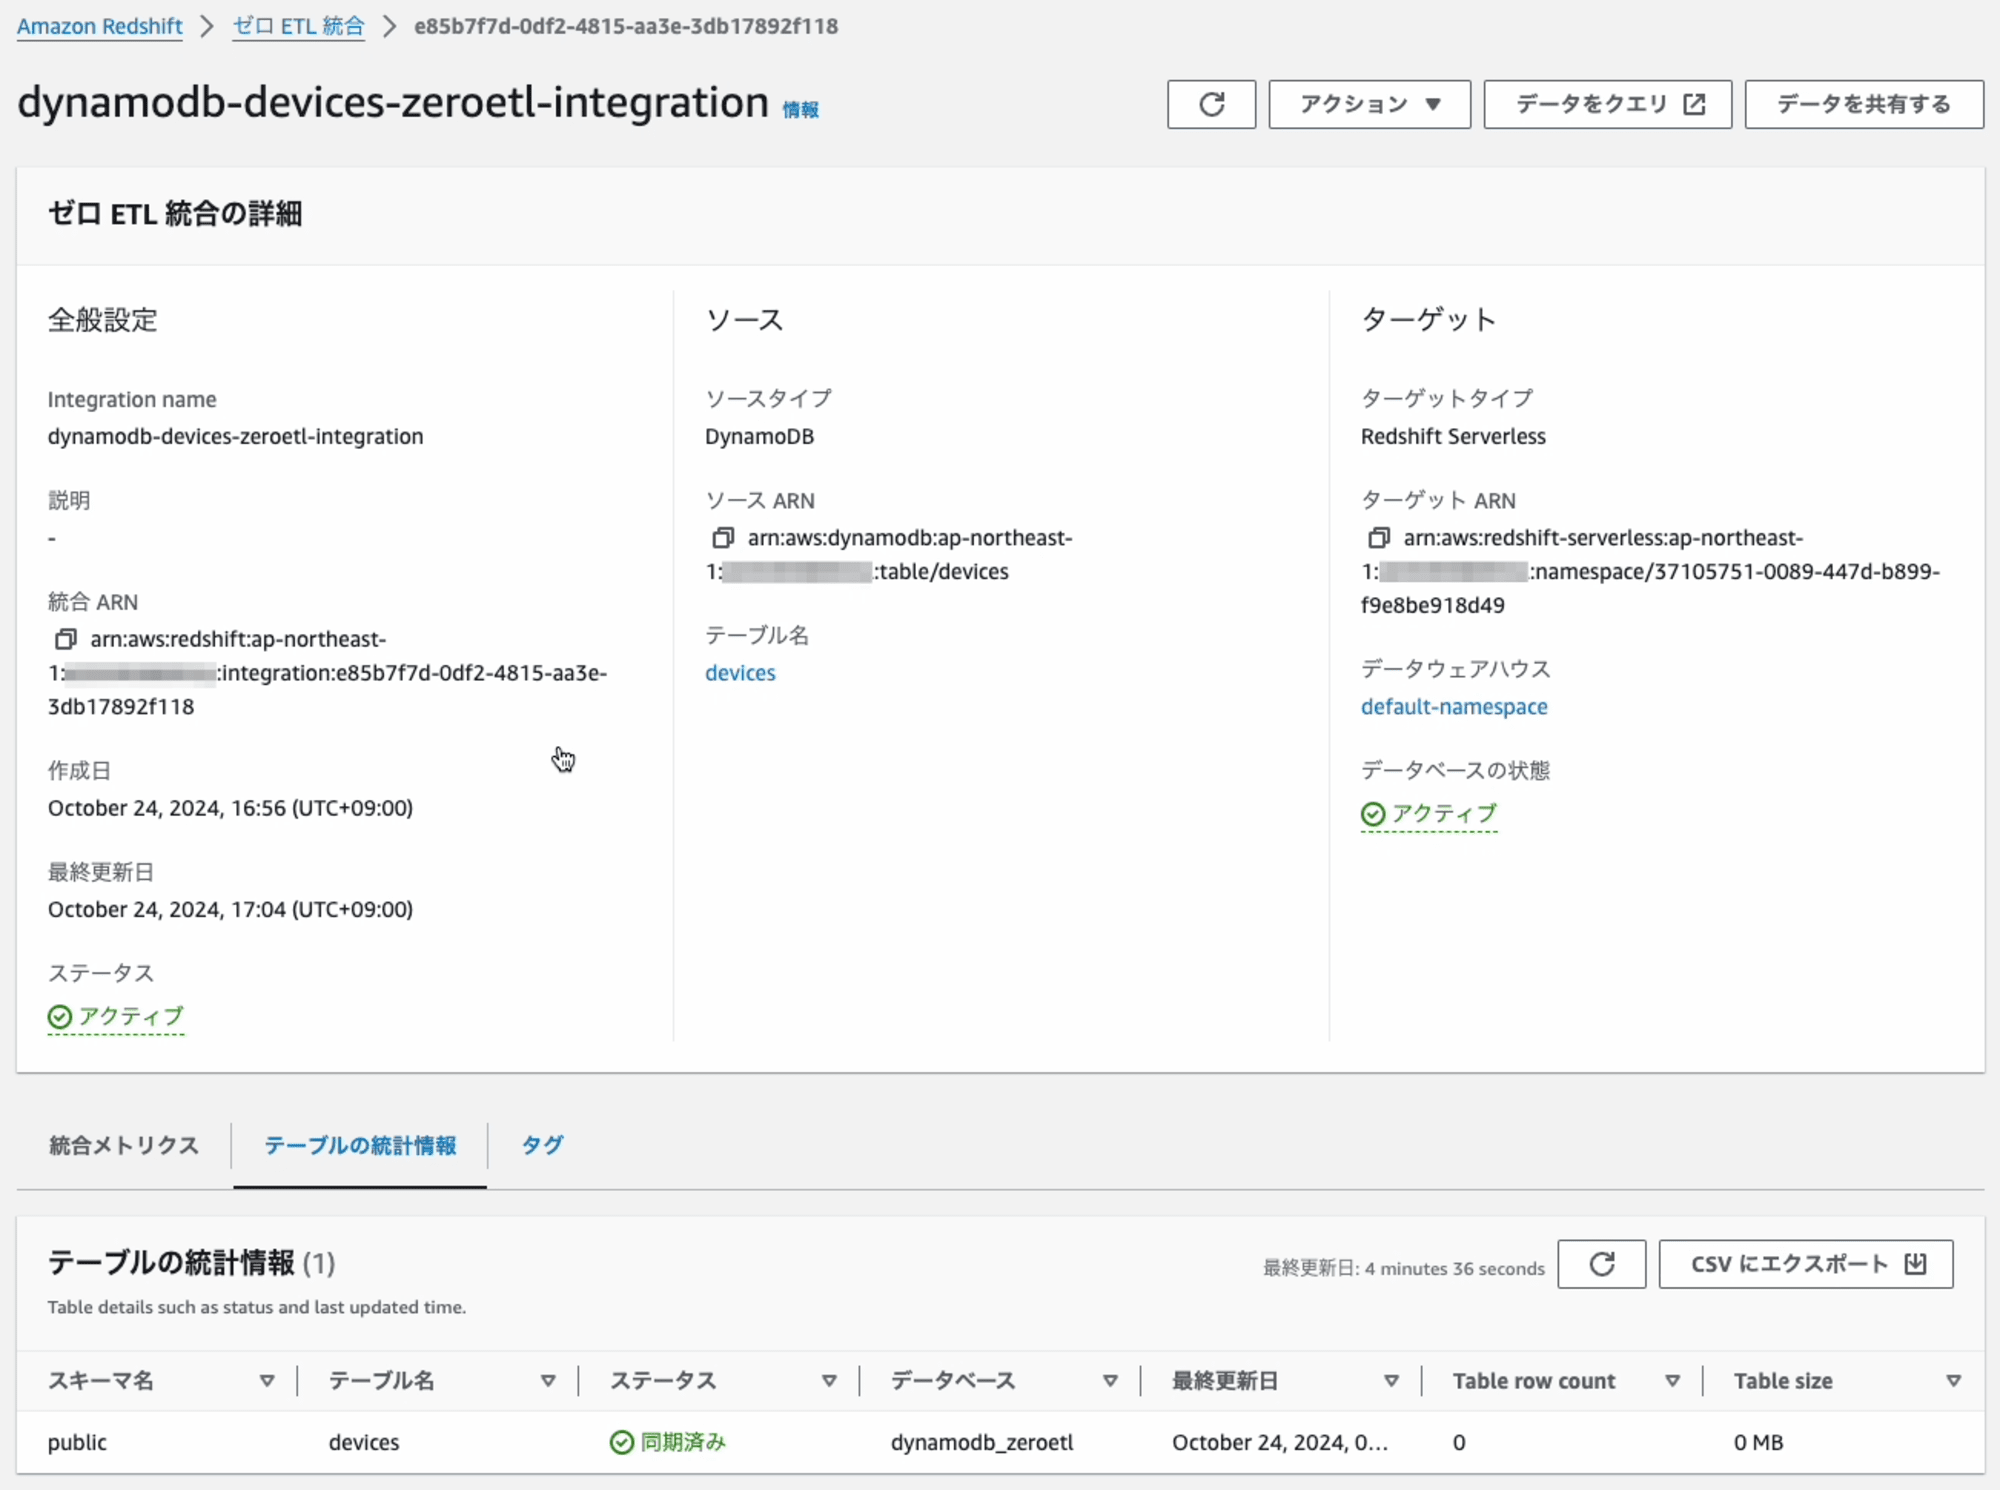The width and height of the screenshot is (2000, 1490).
Task: Click the 同期済み status in devices row
Action: pyautogui.click(x=668, y=1442)
